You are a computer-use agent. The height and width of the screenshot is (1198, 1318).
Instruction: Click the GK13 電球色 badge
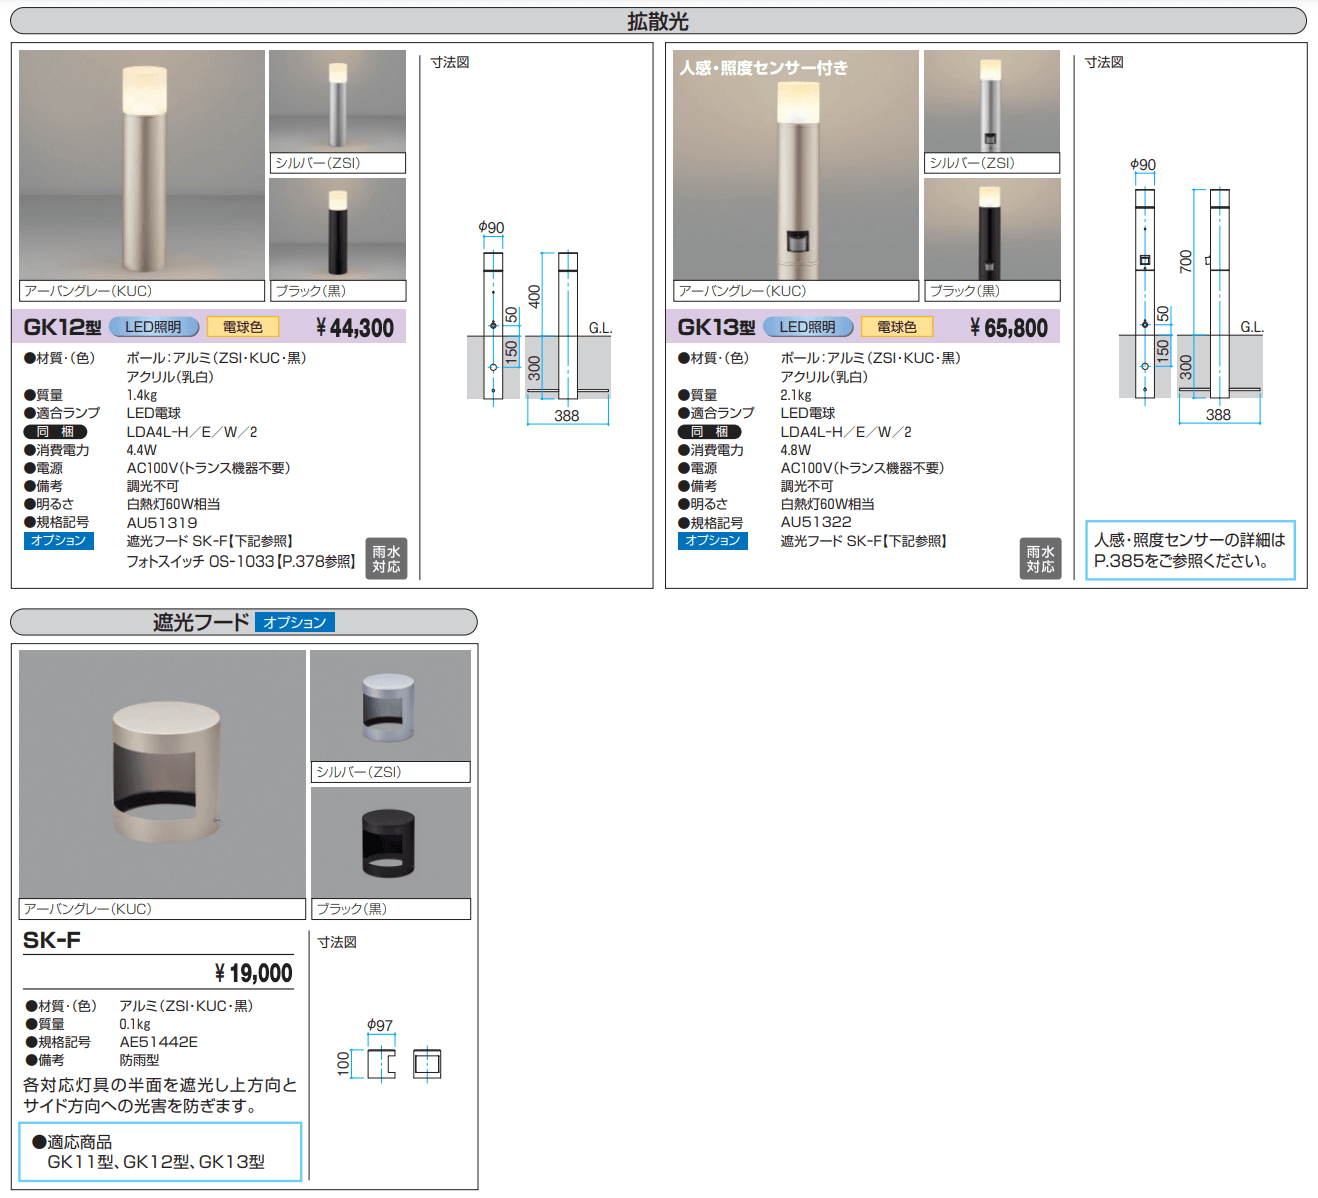[x=896, y=327]
